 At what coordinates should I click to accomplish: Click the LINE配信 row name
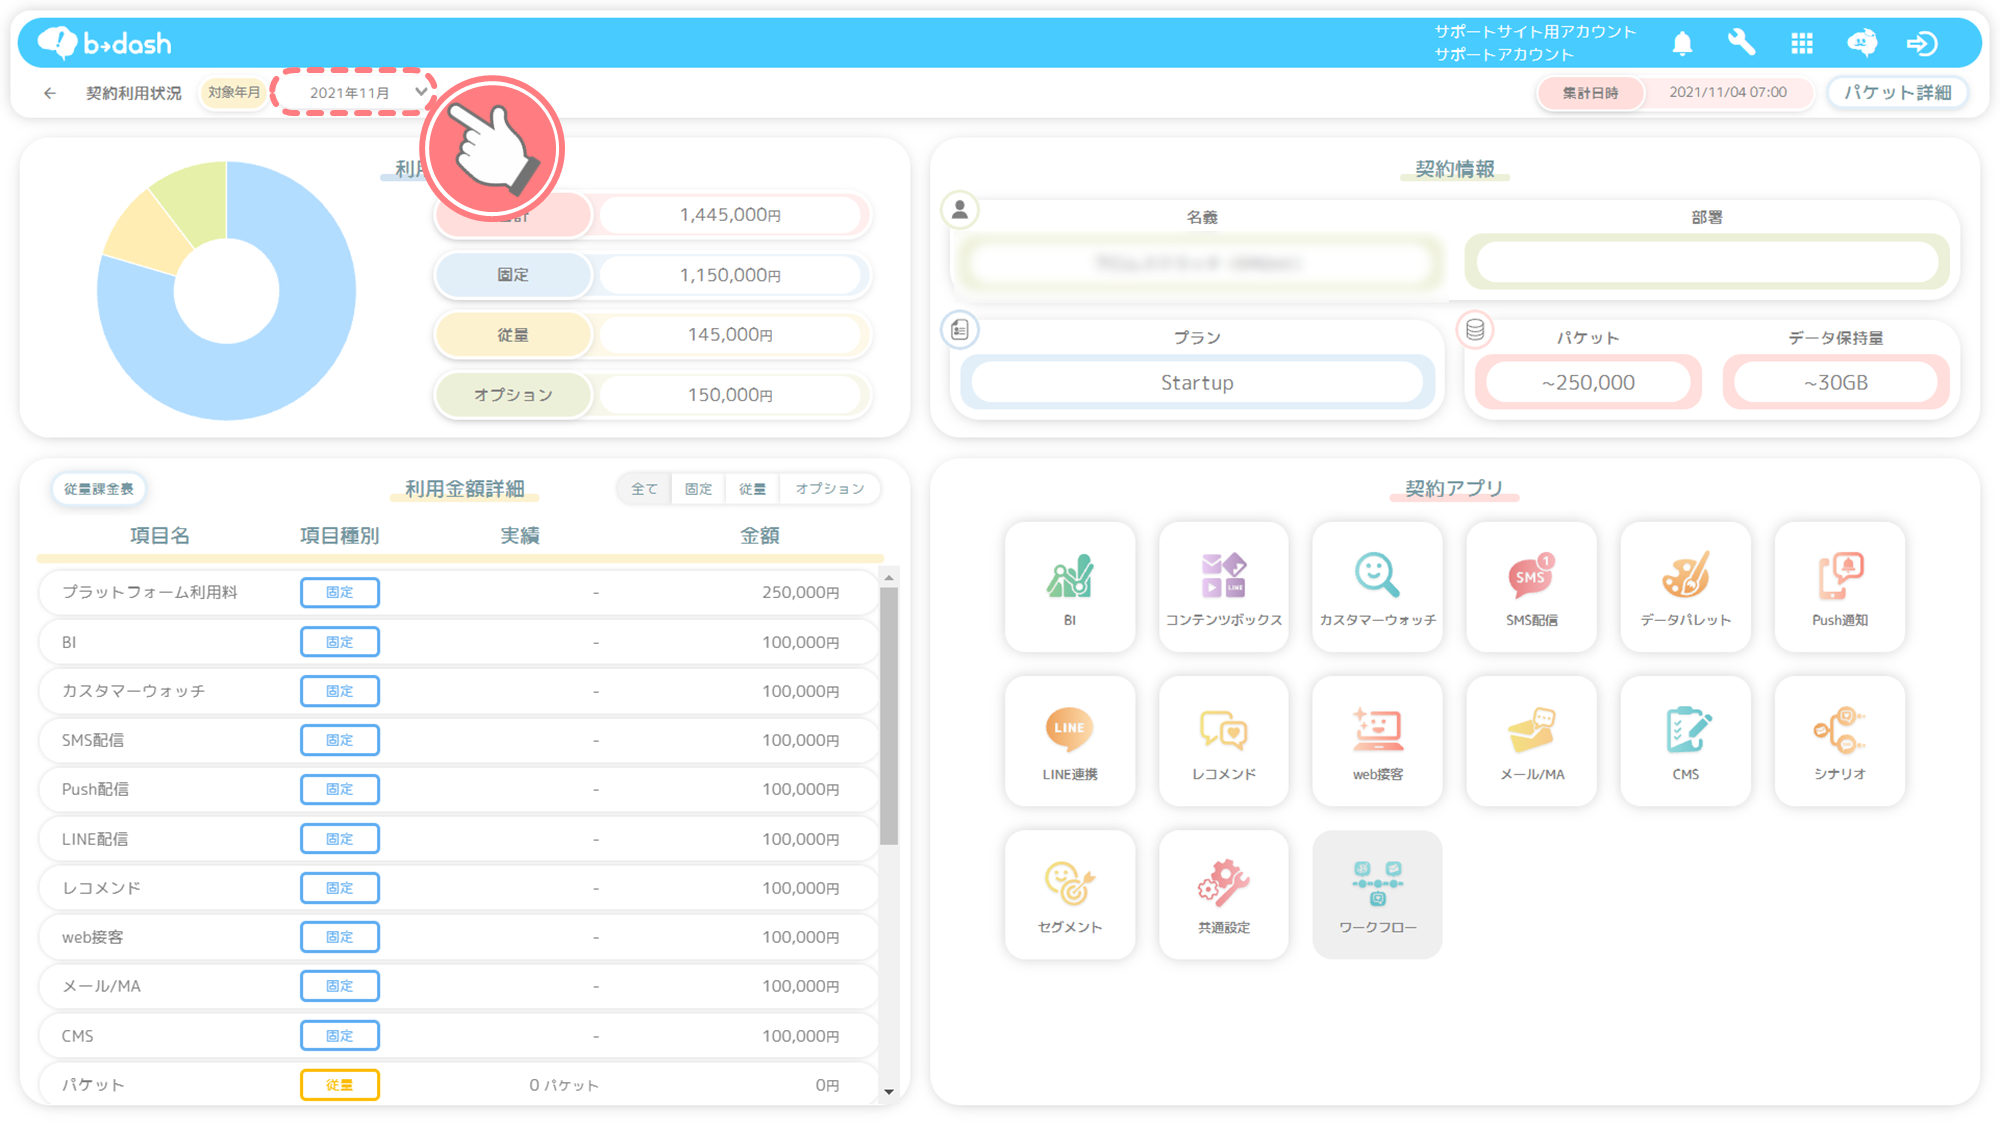[x=95, y=839]
